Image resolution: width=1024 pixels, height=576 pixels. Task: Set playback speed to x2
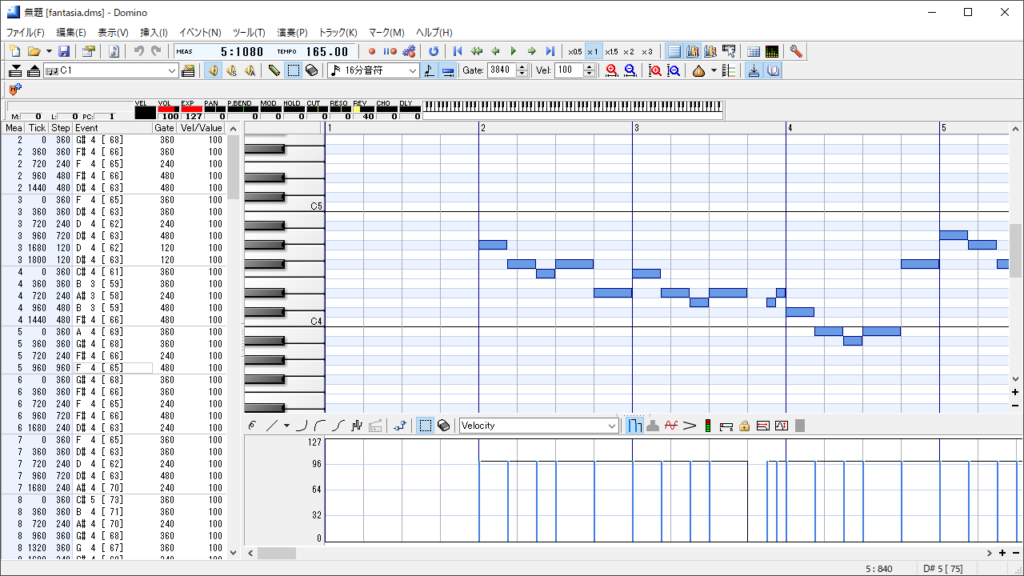tap(629, 52)
